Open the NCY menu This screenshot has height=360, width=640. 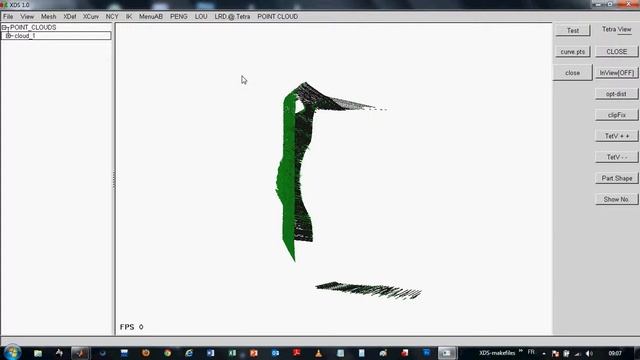[112, 17]
